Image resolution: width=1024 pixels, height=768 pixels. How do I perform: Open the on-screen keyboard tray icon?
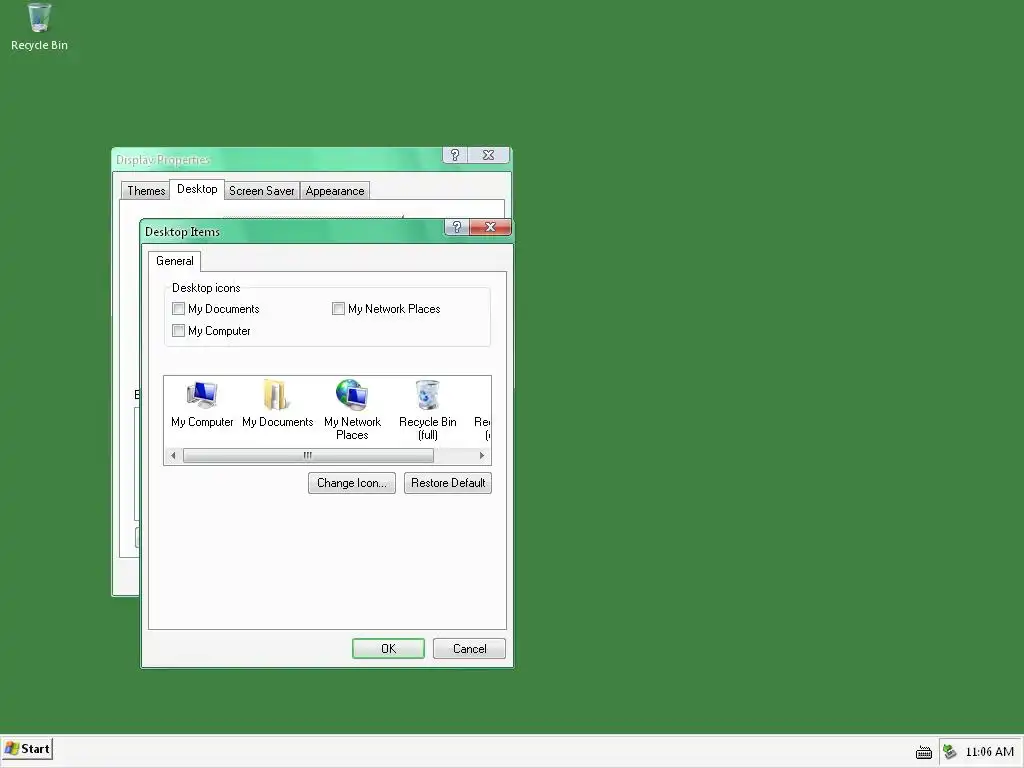923,752
